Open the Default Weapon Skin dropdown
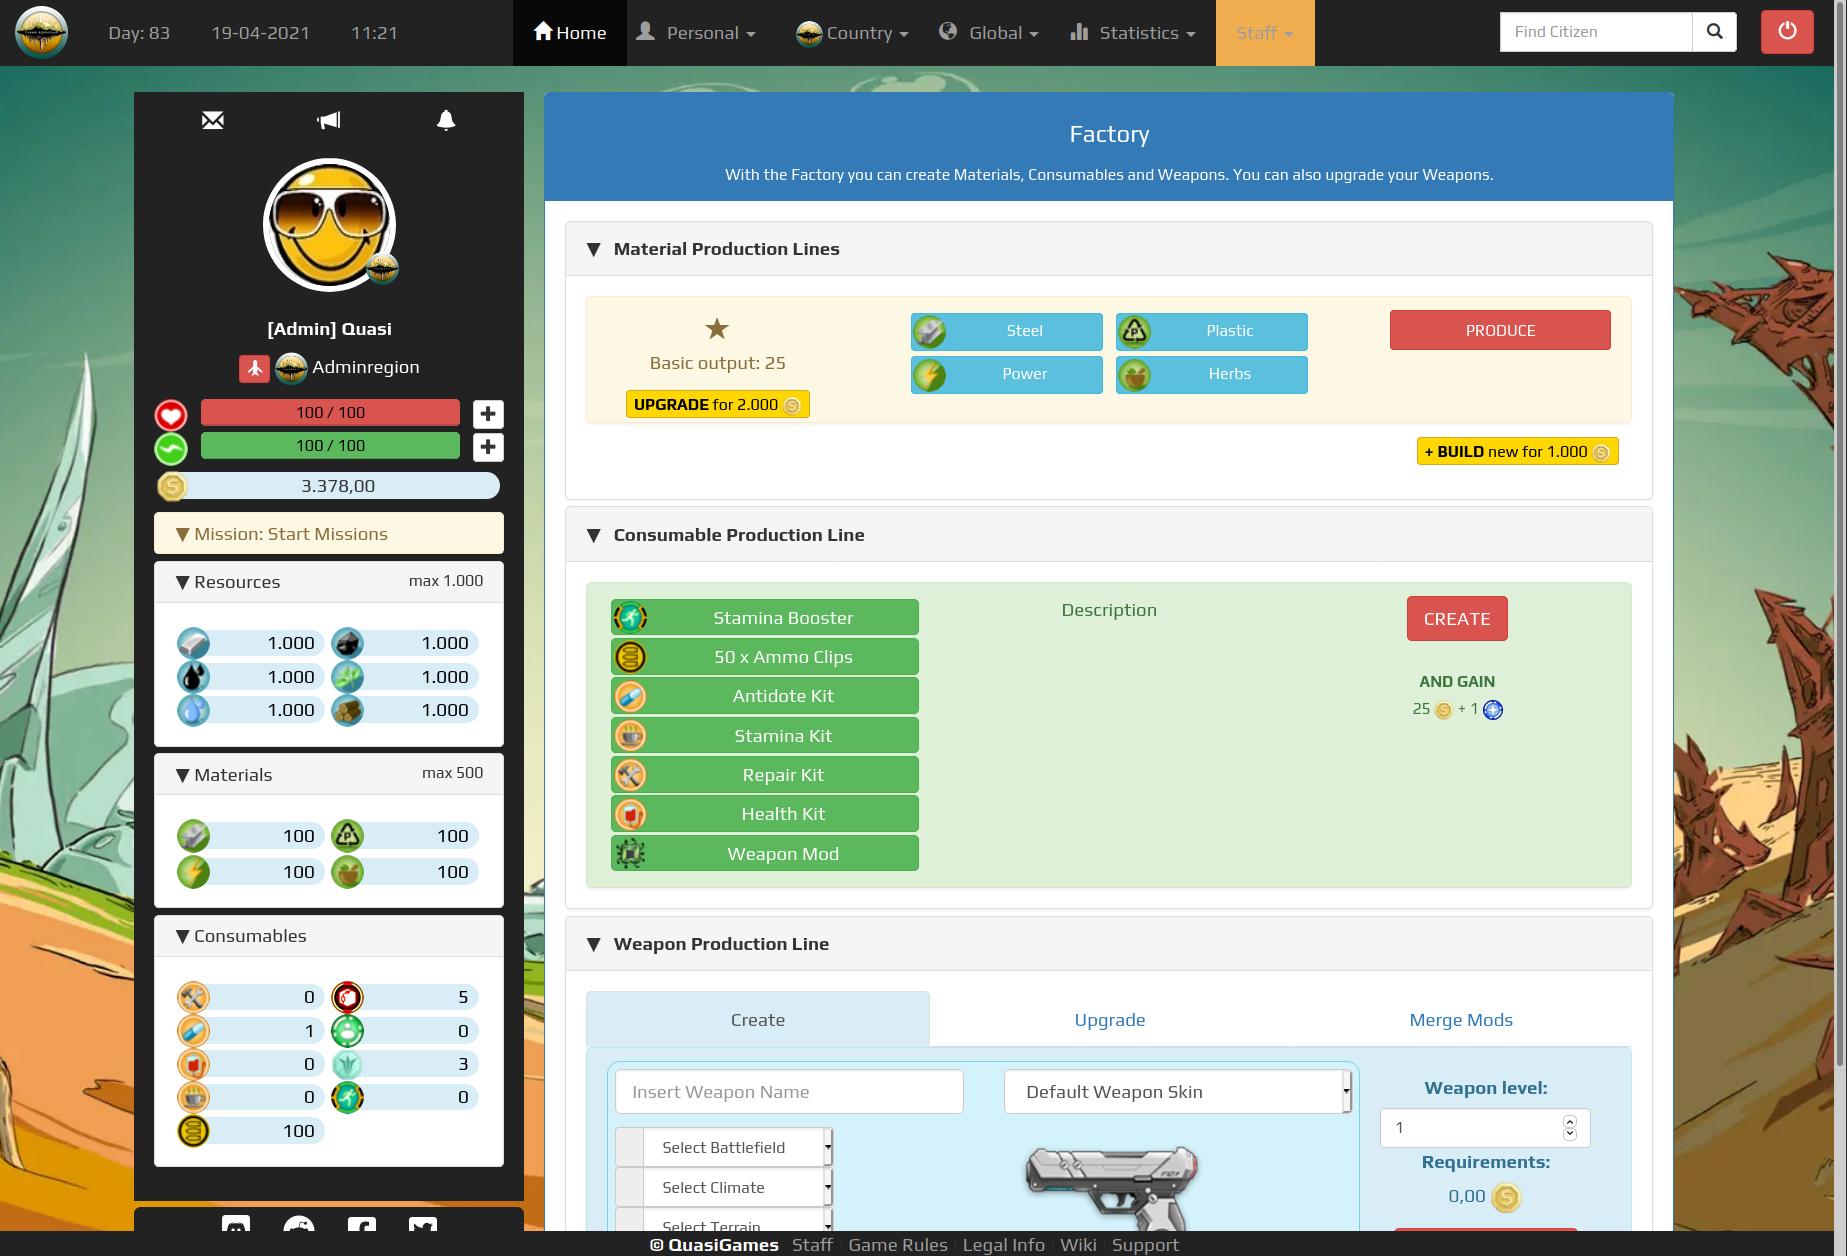Image resolution: width=1847 pixels, height=1256 pixels. [1177, 1092]
